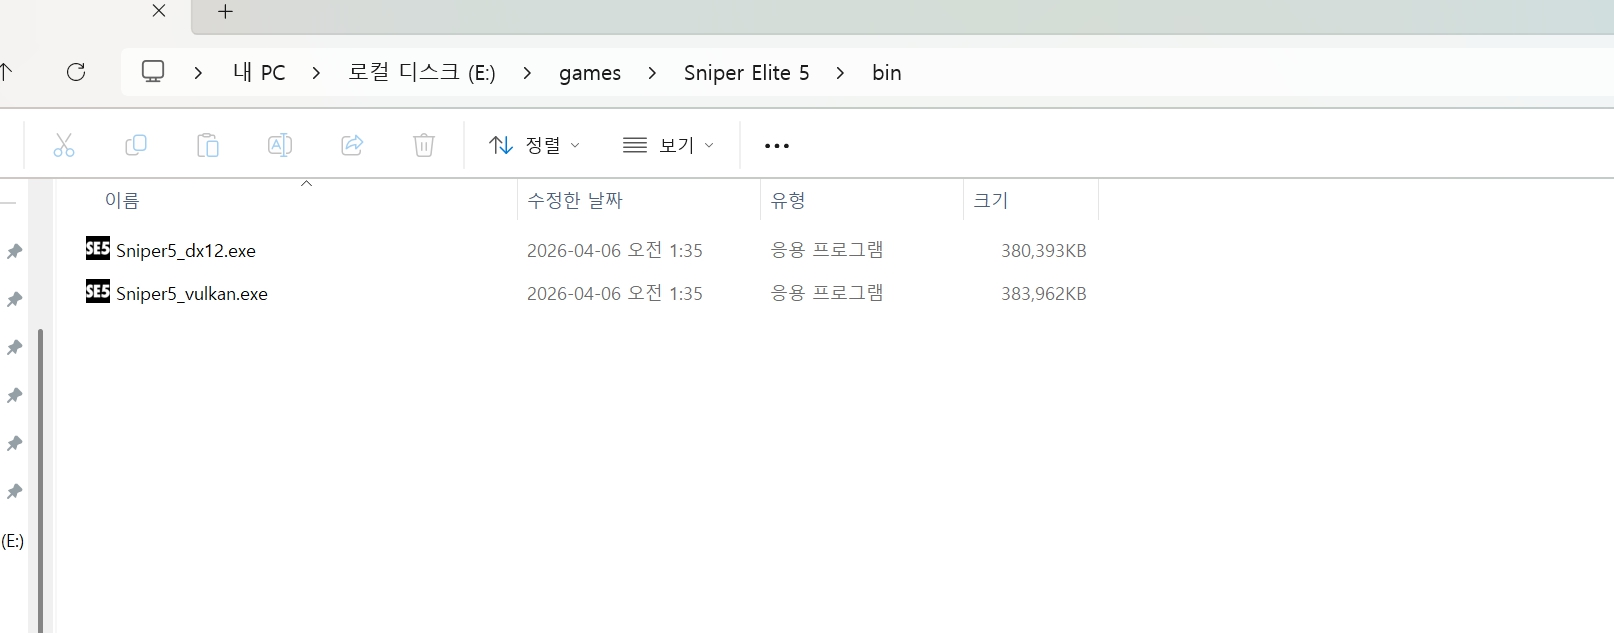Open the 보기 view dropdown

pos(668,146)
